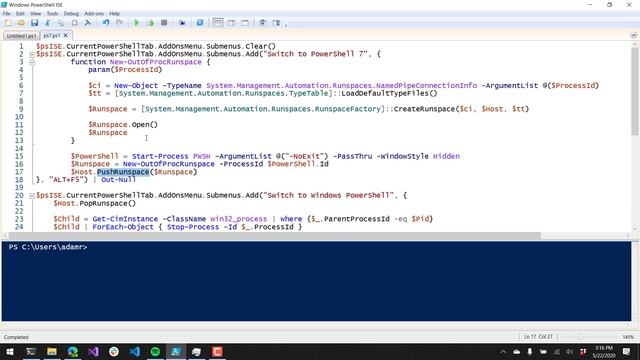Run Selection with the green page-play icon
Viewport: 640px width, 360px height.
tap(150, 23)
